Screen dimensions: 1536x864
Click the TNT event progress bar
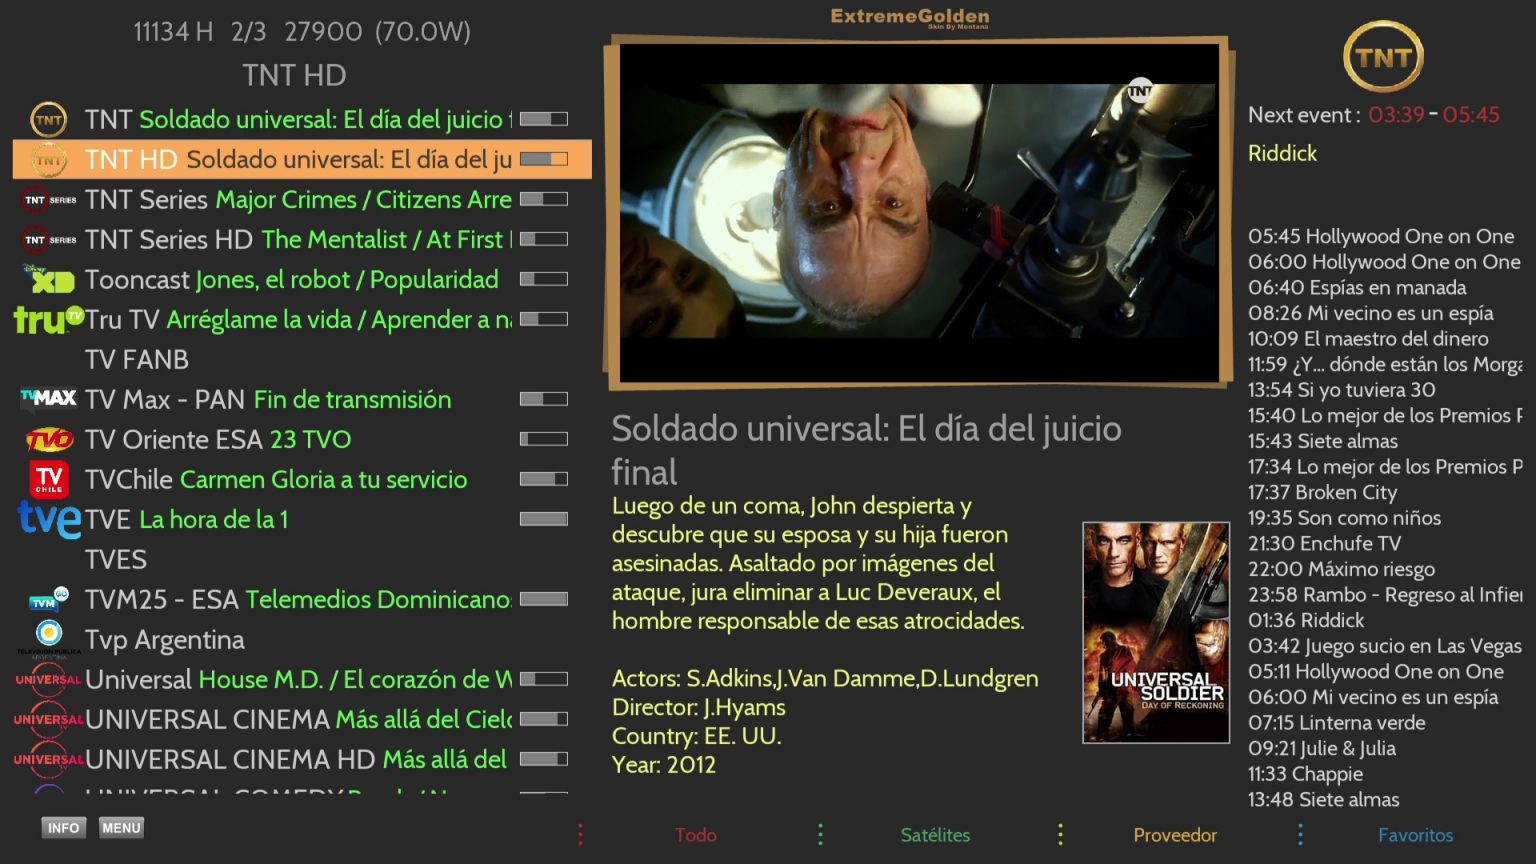(544, 119)
